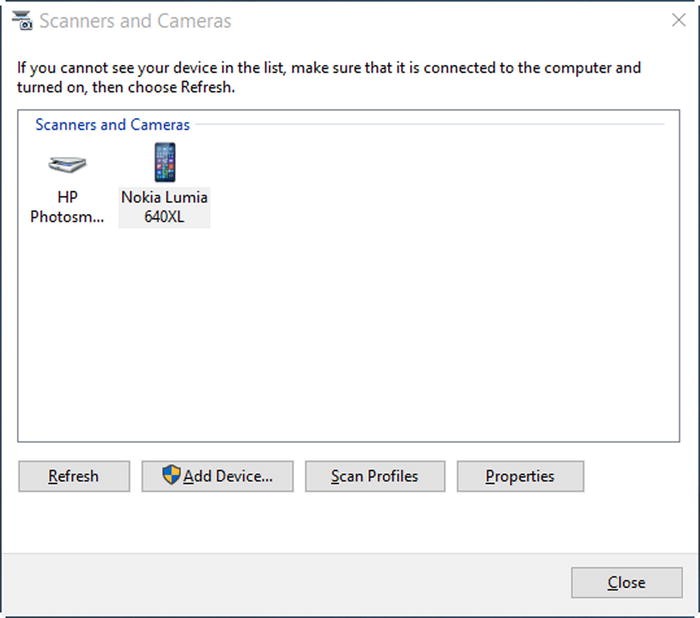Select the HP Photosmart scanner icon
The height and width of the screenshot is (618, 700).
pos(67,164)
